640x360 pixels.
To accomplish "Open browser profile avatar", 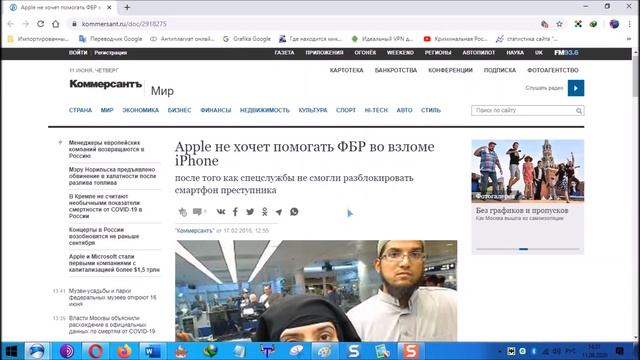I will pos(614,24).
